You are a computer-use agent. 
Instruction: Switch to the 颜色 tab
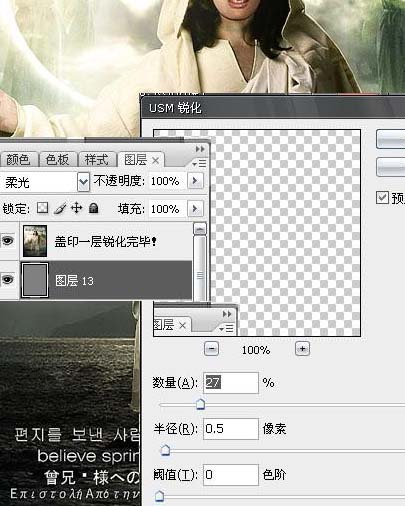18,160
